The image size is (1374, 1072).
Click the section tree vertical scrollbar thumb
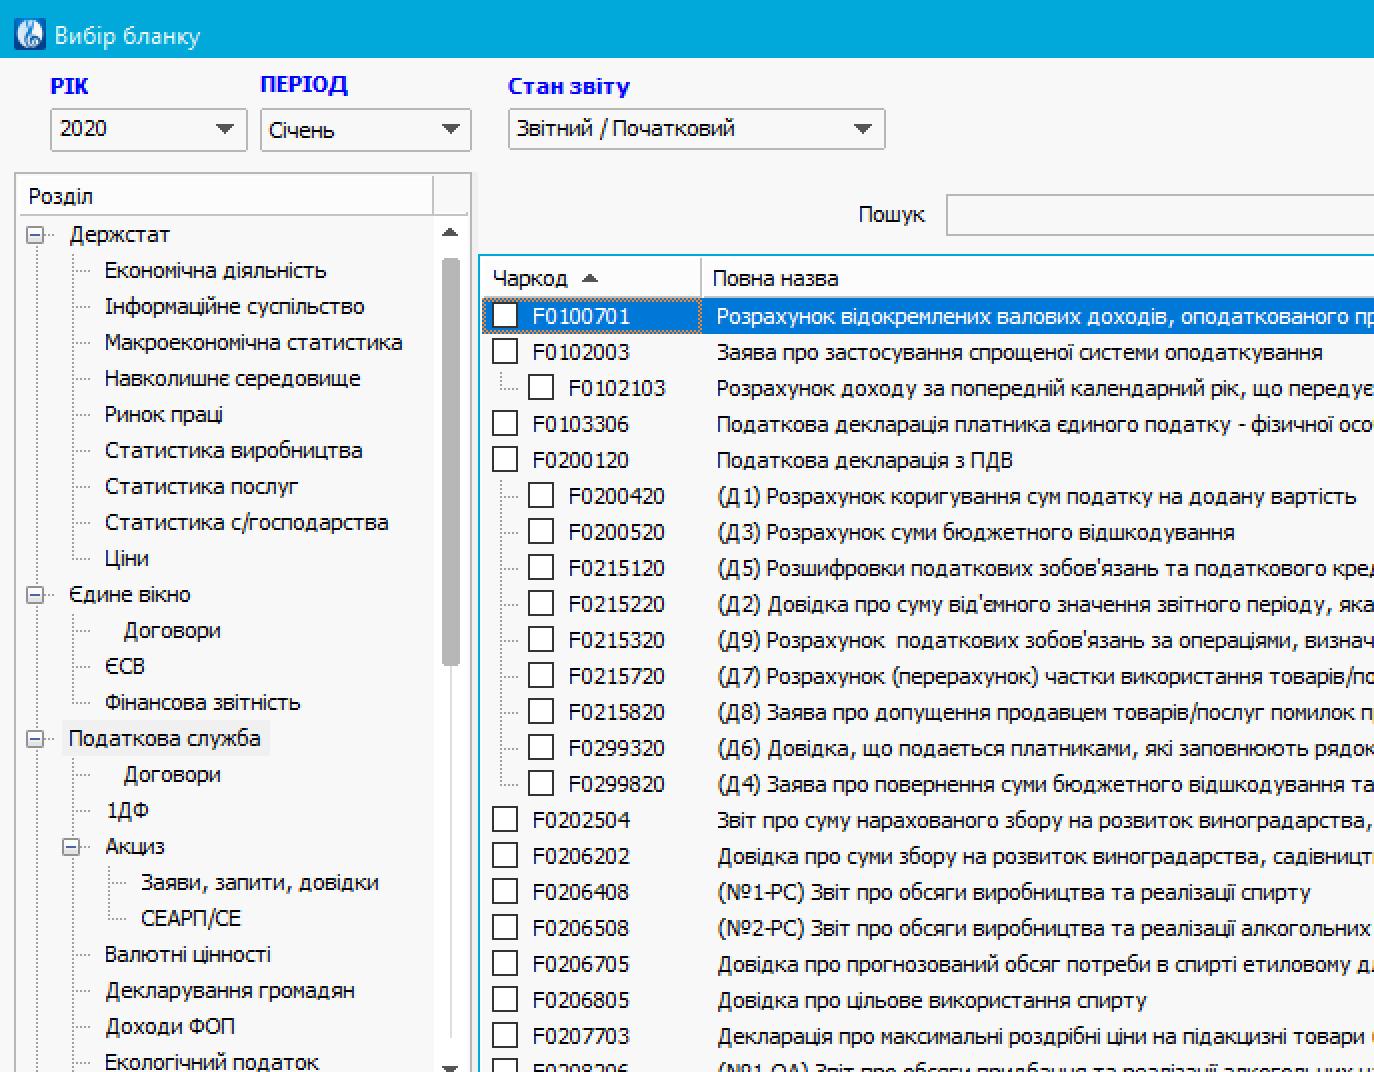pos(450,460)
